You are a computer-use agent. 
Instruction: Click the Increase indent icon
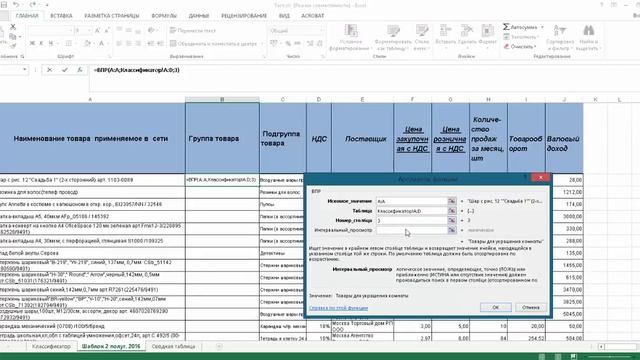[160, 43]
